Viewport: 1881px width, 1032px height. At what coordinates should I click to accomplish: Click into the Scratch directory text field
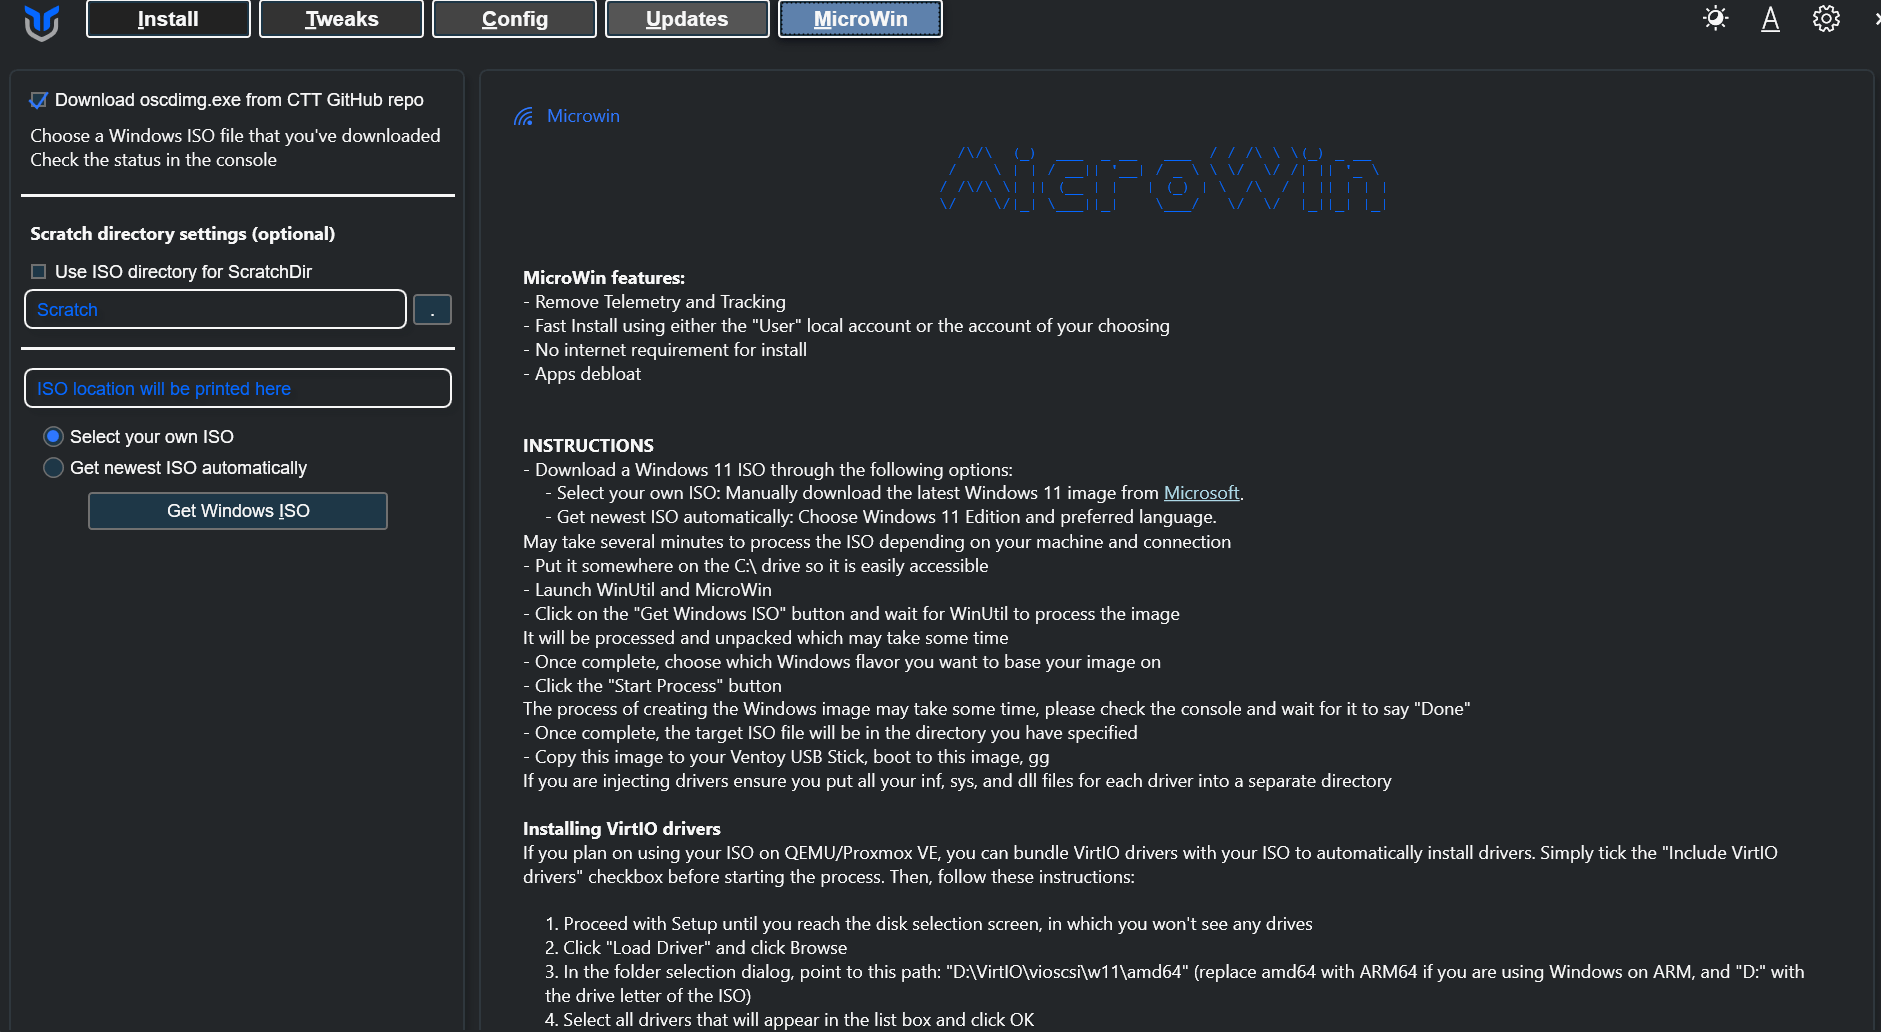[215, 310]
